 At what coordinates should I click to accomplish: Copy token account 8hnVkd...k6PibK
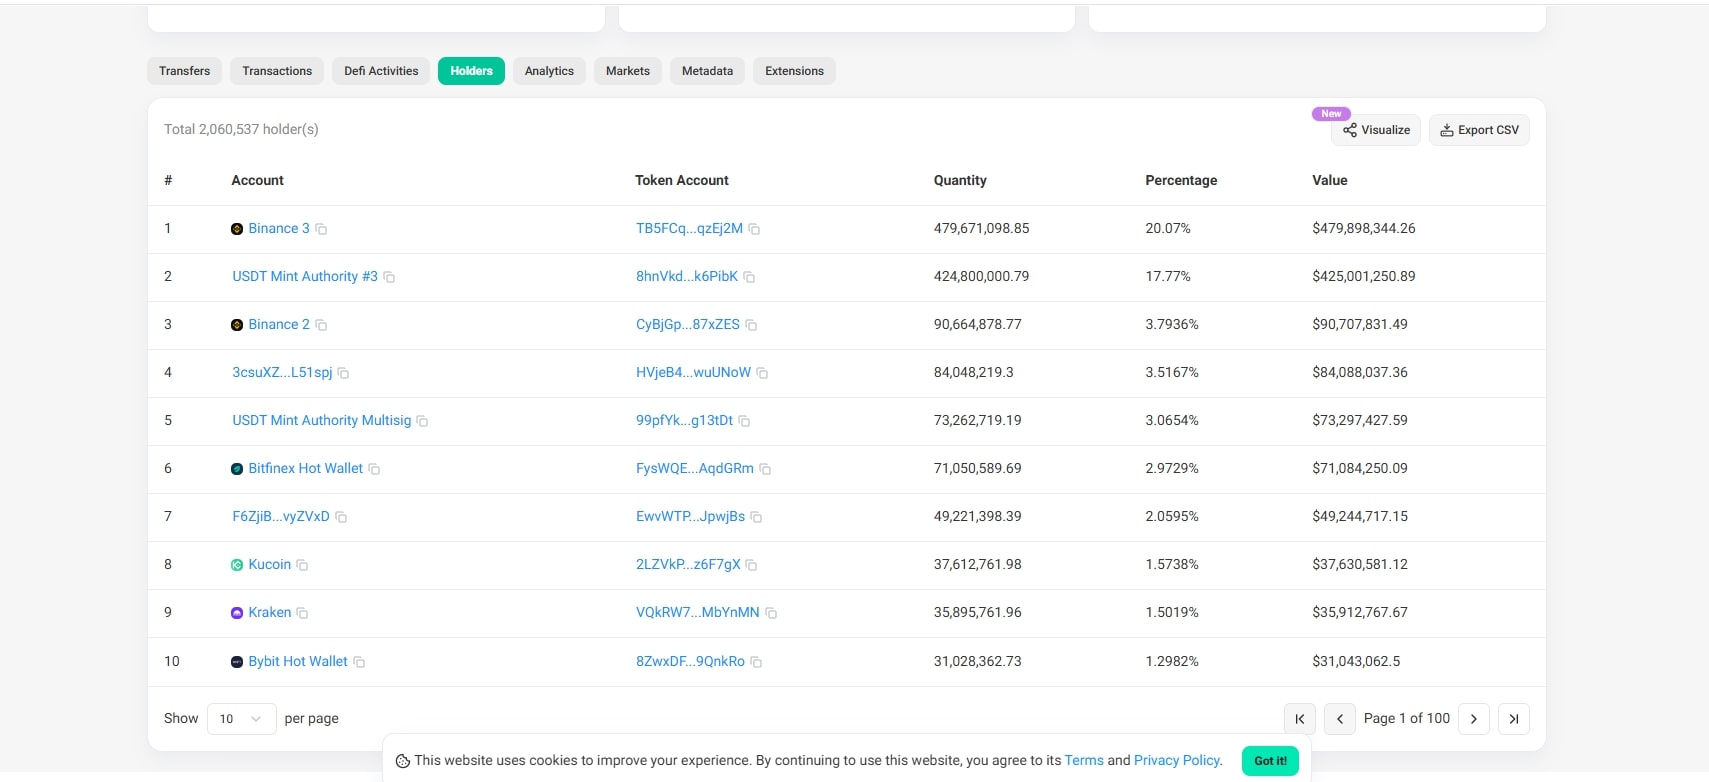coord(749,277)
